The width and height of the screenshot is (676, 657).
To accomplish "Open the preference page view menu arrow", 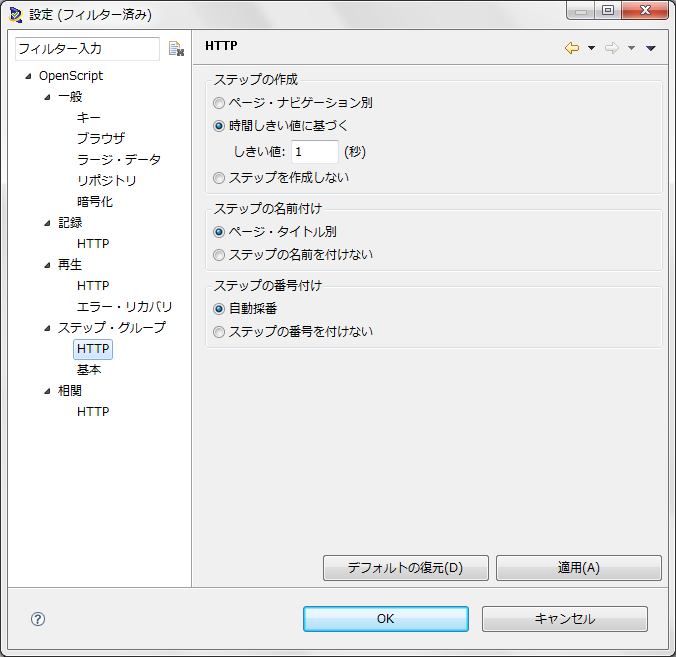I will tap(651, 48).
